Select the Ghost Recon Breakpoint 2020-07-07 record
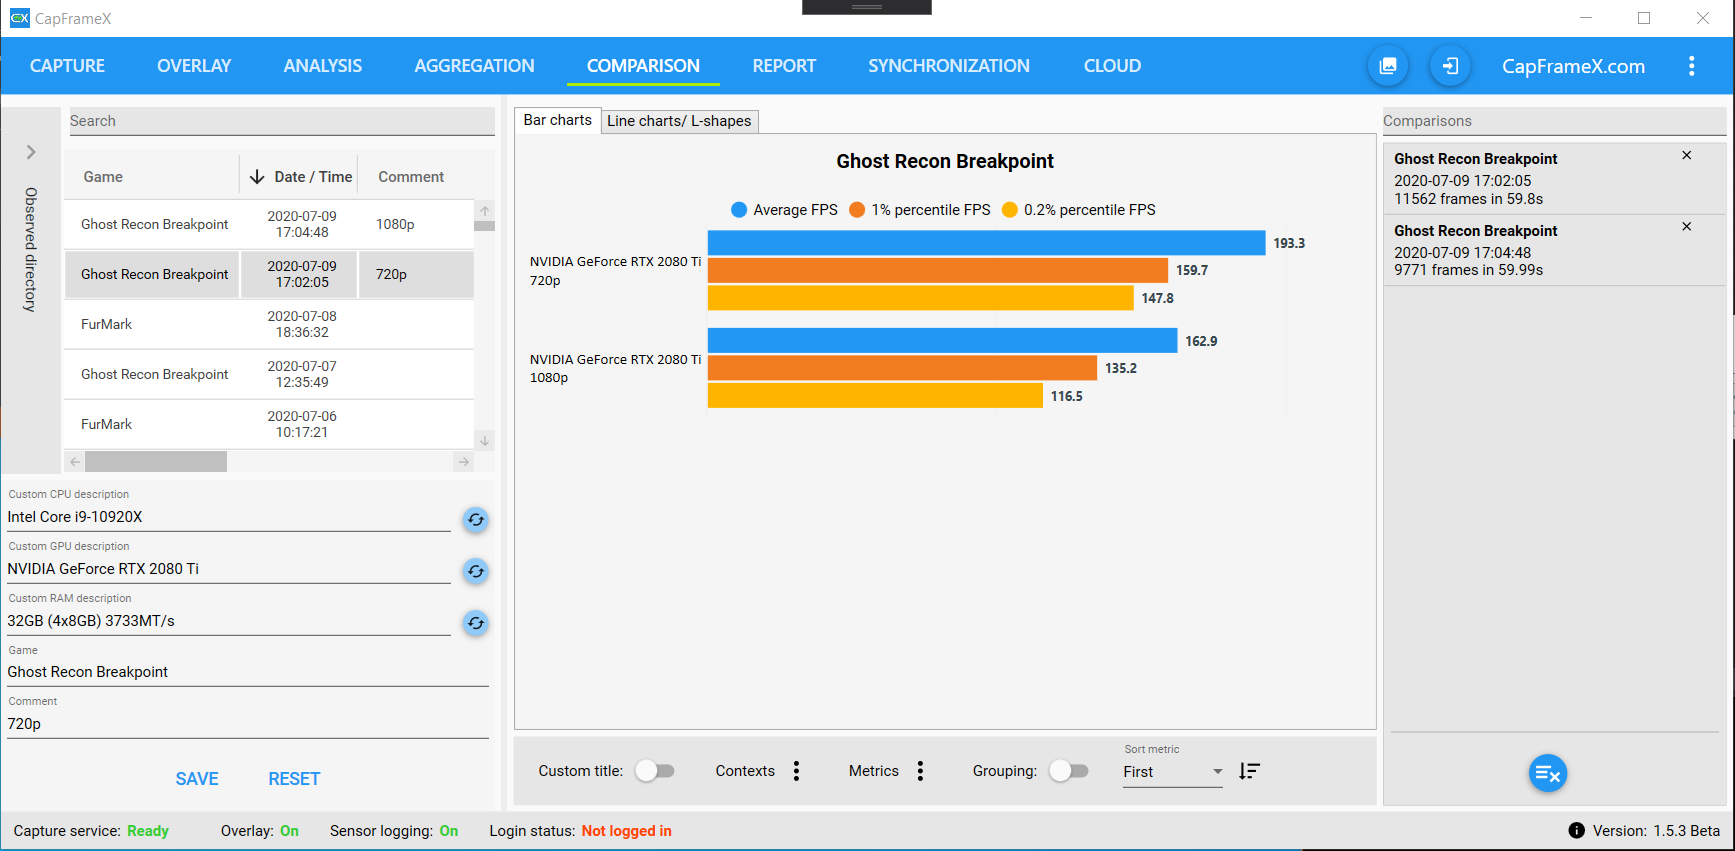Screen dimensions: 1735x851 (269, 374)
